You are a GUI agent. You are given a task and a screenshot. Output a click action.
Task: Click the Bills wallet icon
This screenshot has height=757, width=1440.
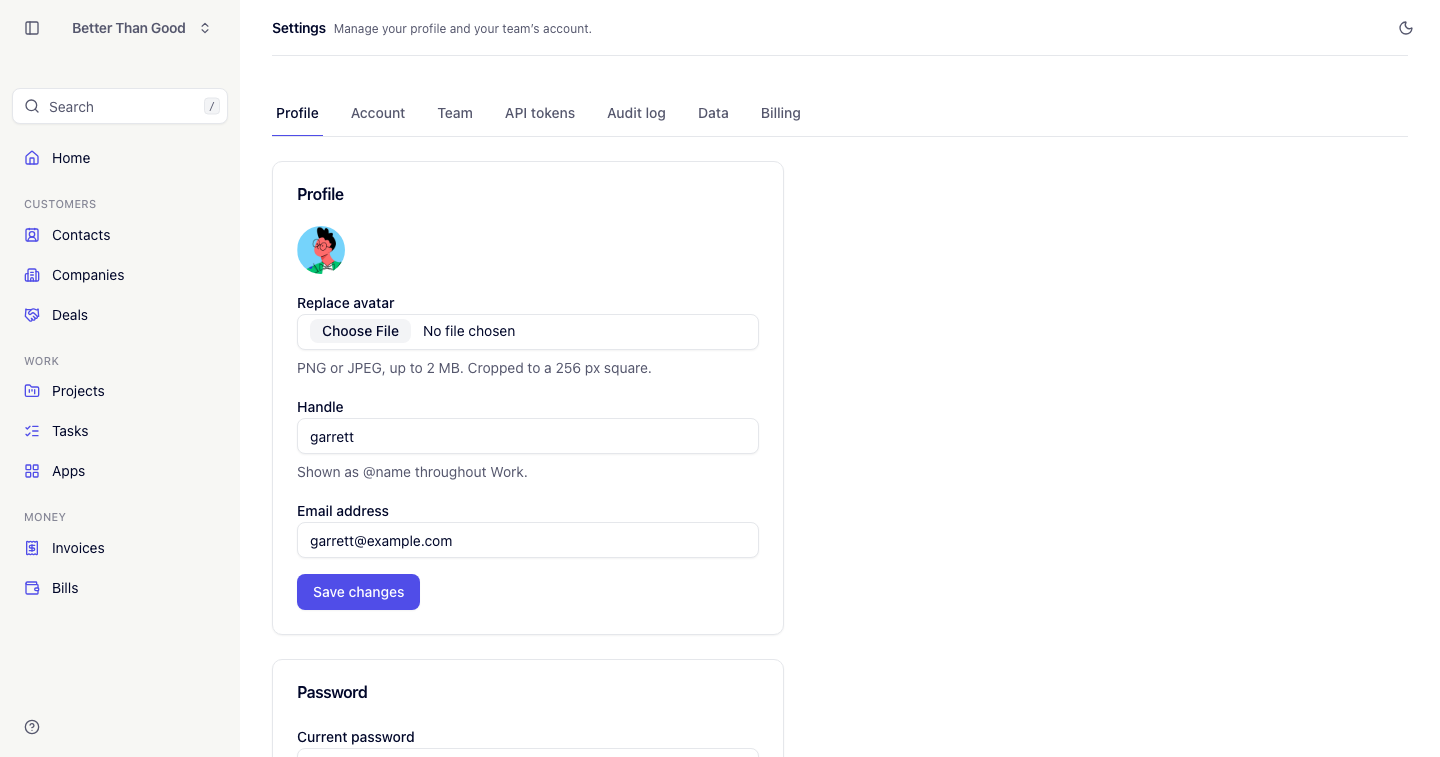(x=32, y=588)
